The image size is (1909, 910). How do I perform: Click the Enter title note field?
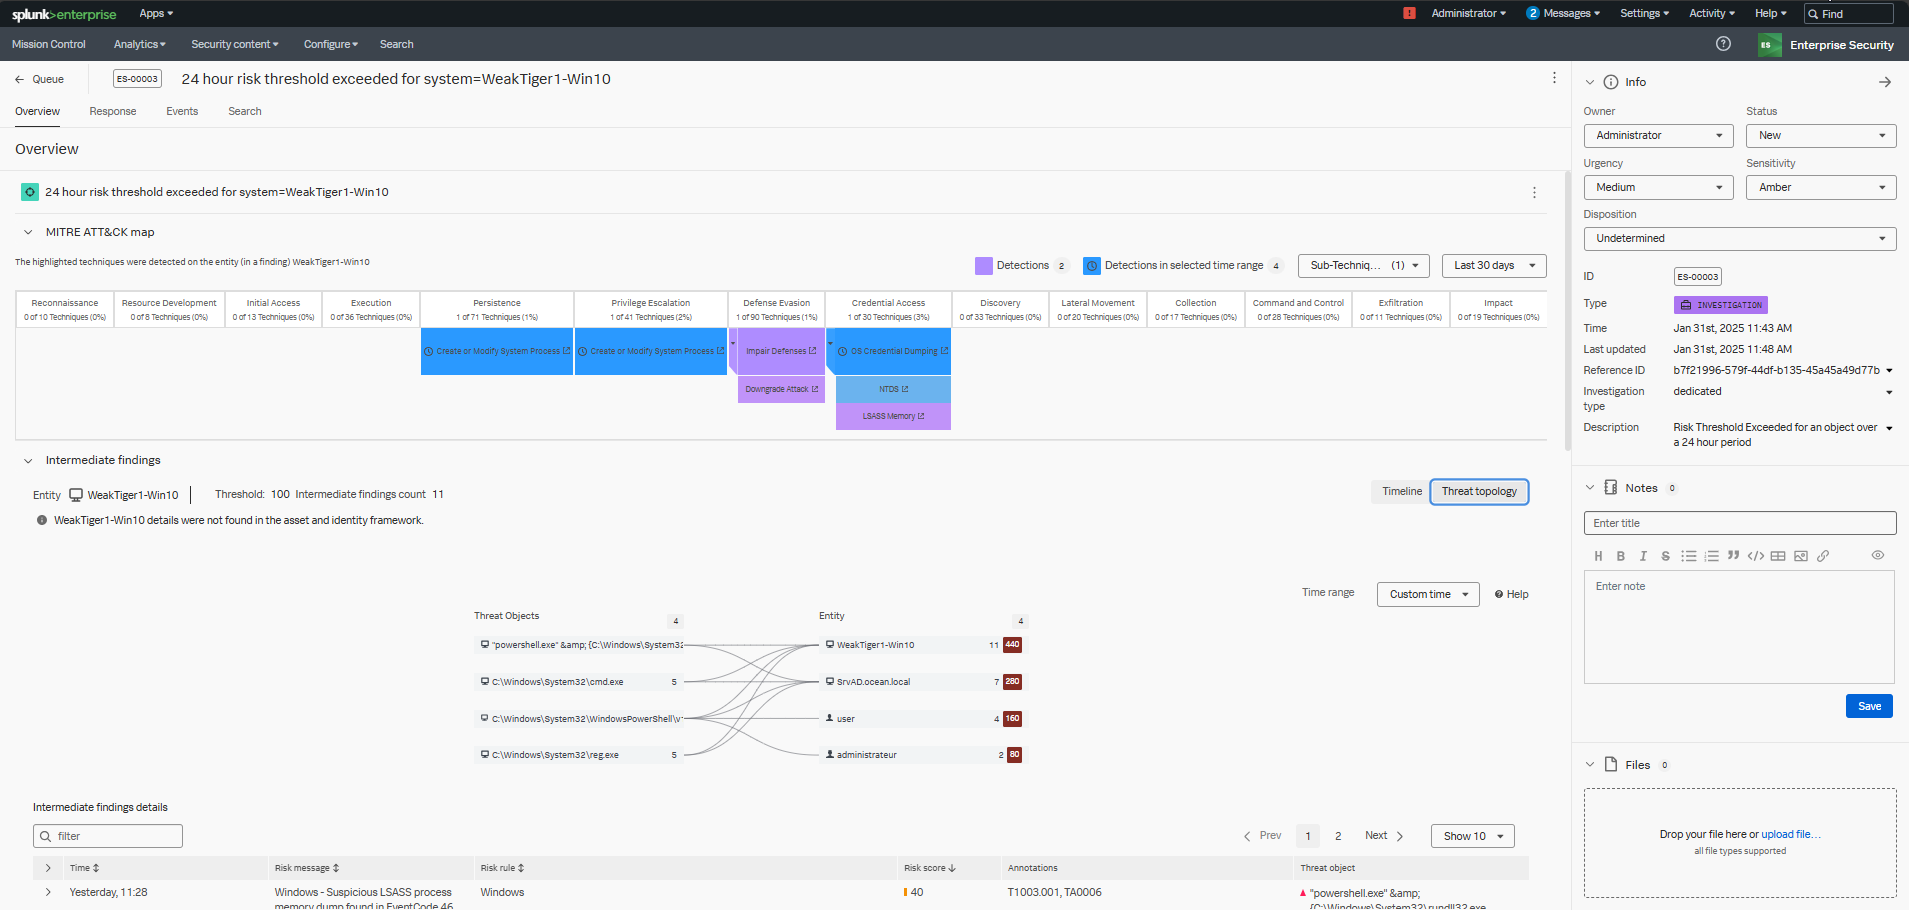click(x=1740, y=523)
